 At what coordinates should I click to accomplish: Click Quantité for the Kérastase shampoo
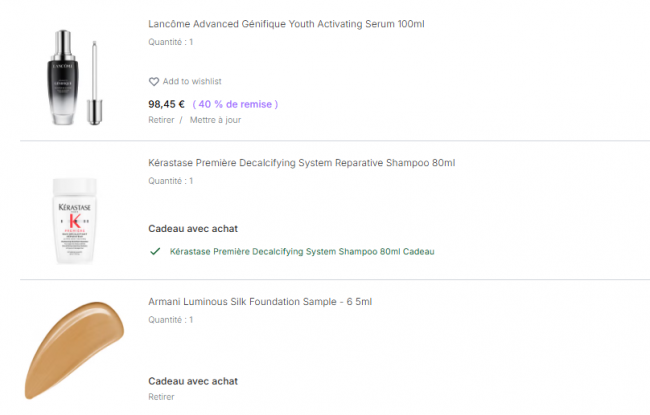(x=170, y=181)
